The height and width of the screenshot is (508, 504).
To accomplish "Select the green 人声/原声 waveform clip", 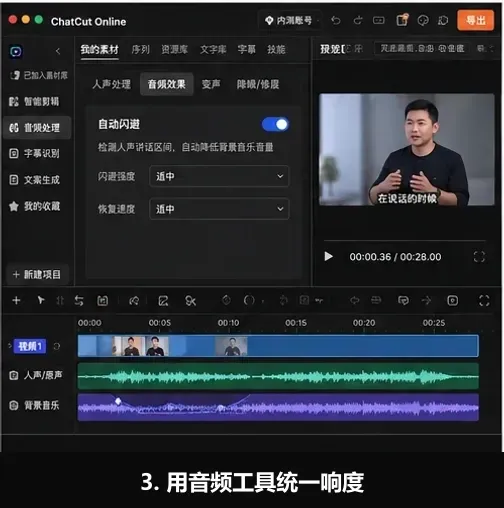I will pyautogui.click(x=278, y=376).
